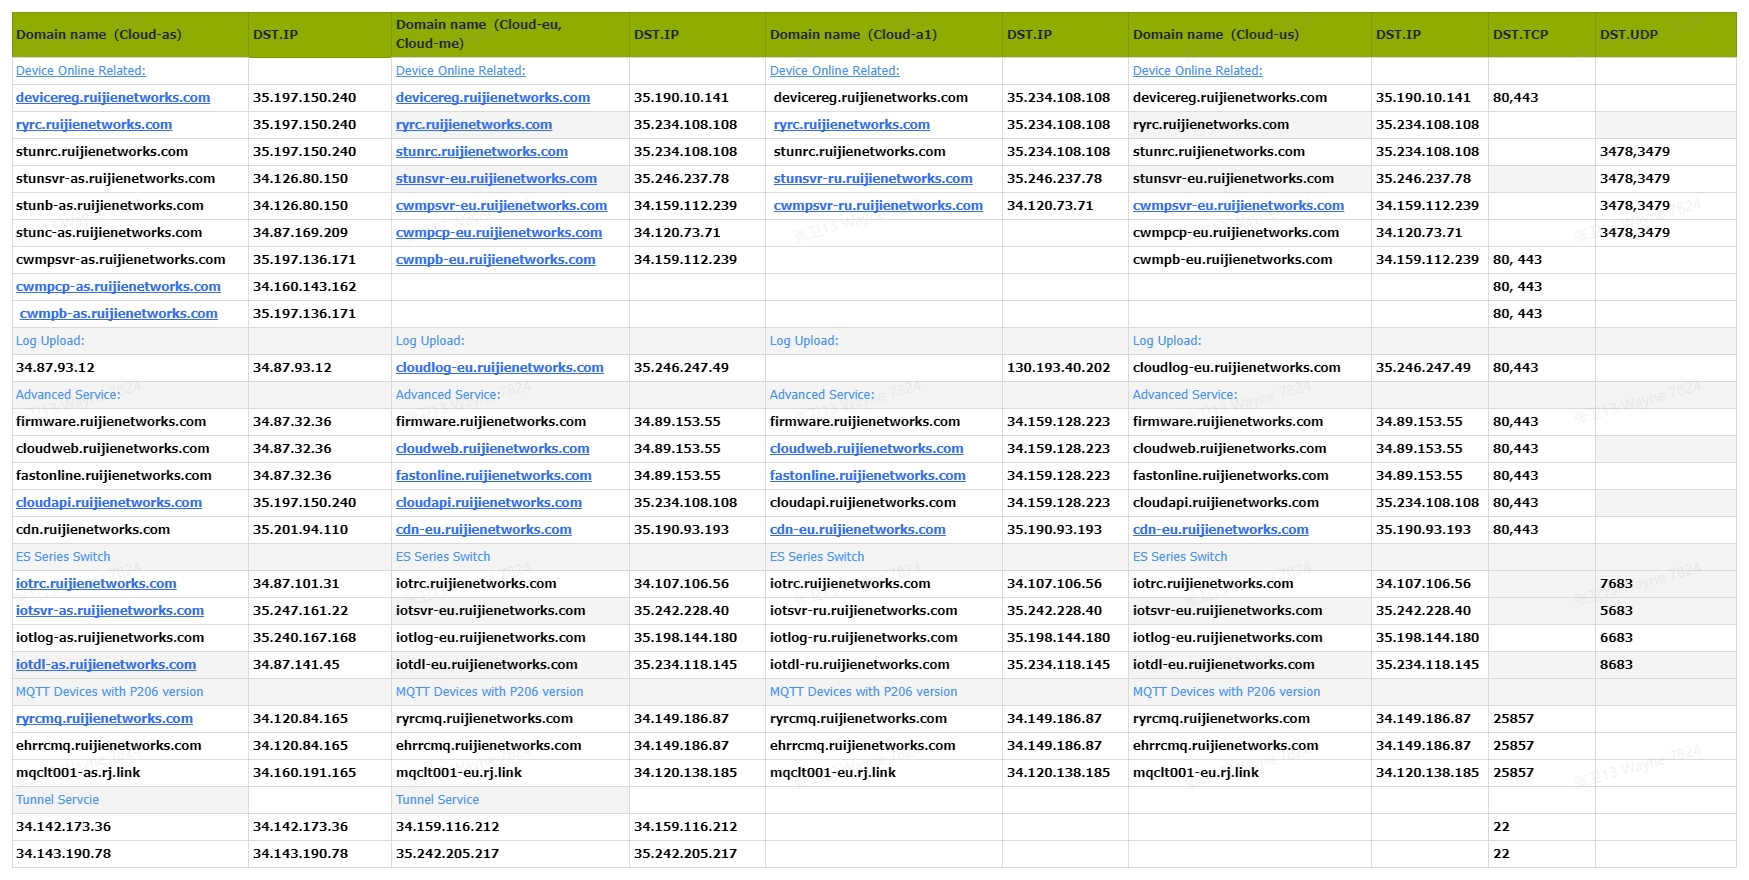The height and width of the screenshot is (880, 1749).
Task: Click the UDP port value 7683
Action: (x=1617, y=584)
